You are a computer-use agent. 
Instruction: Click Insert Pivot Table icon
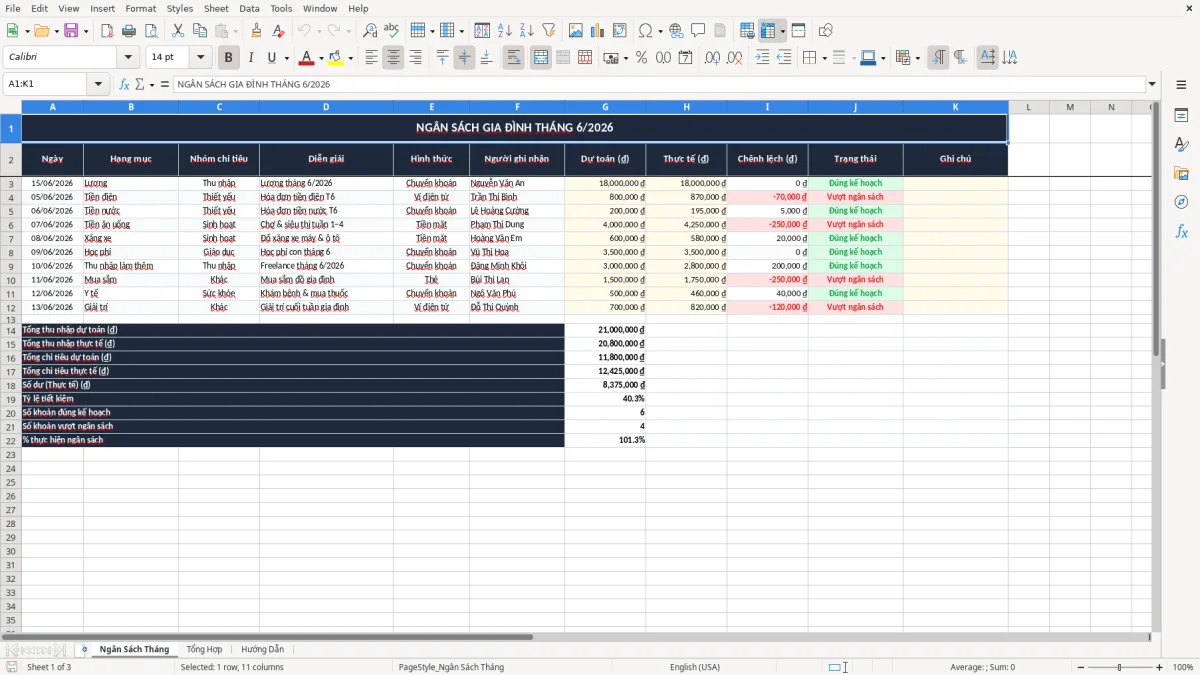pyautogui.click(x=620, y=31)
